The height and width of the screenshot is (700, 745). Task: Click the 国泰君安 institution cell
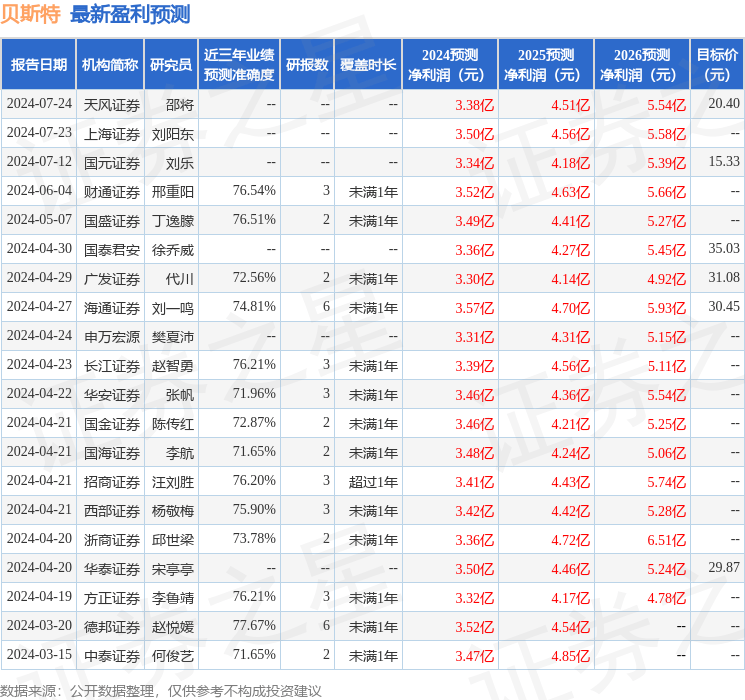pos(112,250)
